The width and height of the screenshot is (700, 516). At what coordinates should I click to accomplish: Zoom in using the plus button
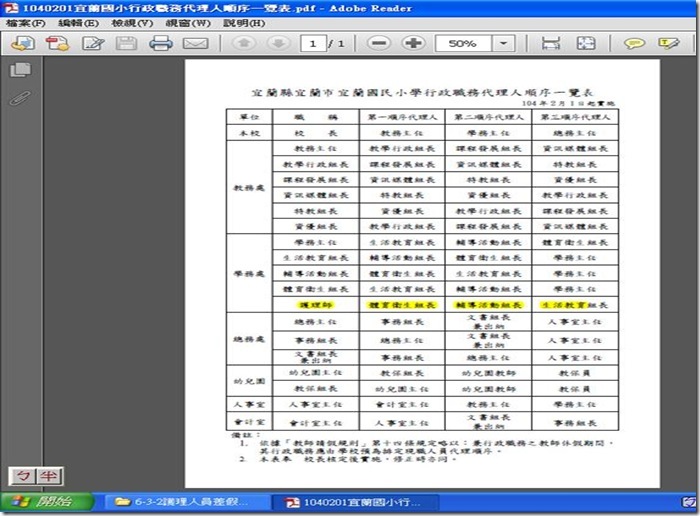tap(412, 44)
